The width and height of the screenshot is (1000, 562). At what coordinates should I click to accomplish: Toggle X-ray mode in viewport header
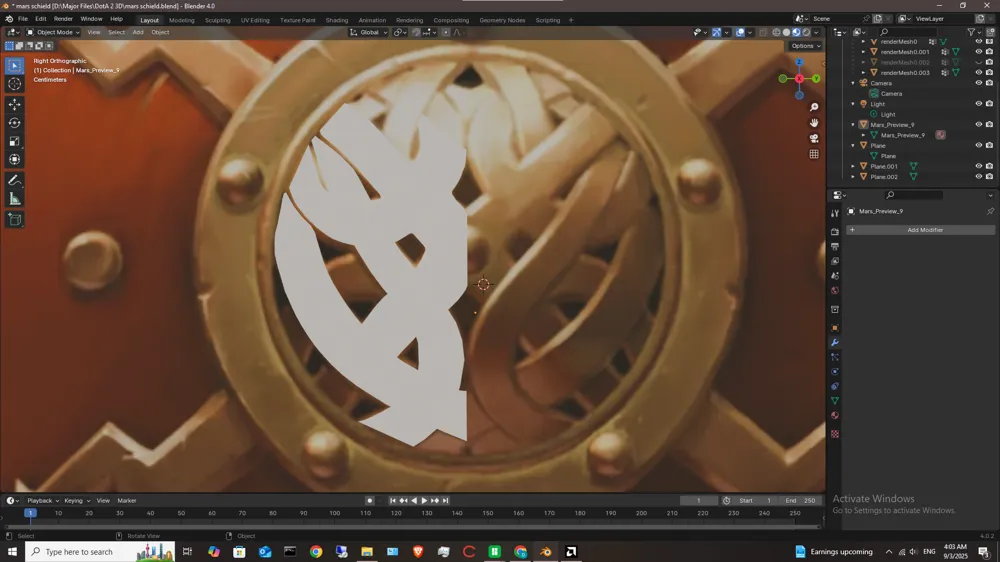[763, 32]
